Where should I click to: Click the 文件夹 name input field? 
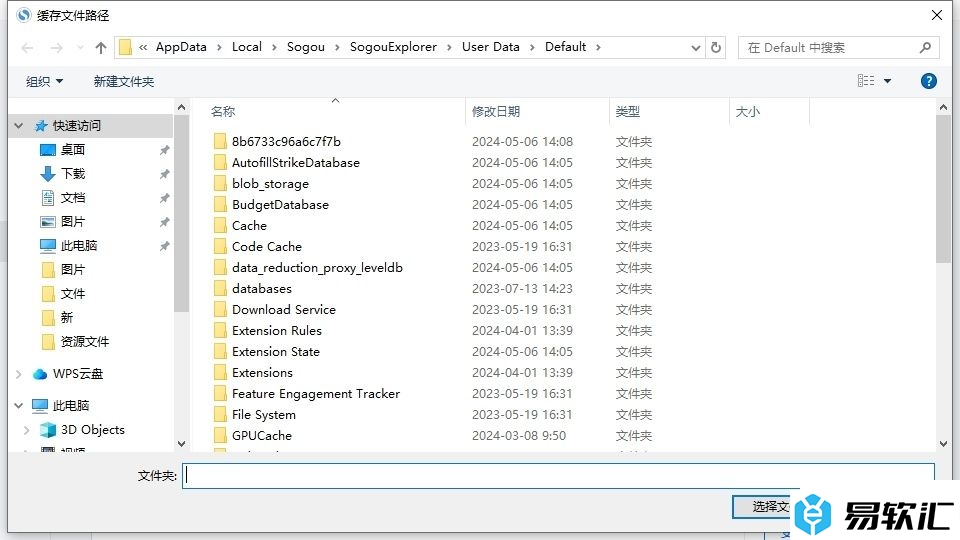pyautogui.click(x=558, y=476)
